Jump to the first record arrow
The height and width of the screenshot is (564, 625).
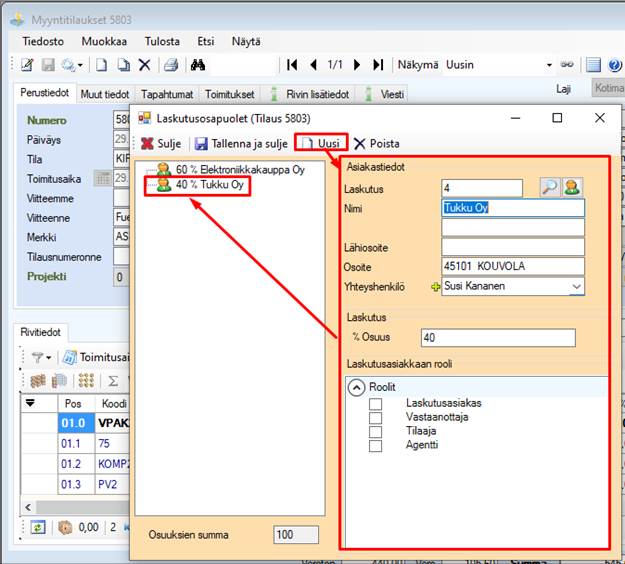coord(292,65)
